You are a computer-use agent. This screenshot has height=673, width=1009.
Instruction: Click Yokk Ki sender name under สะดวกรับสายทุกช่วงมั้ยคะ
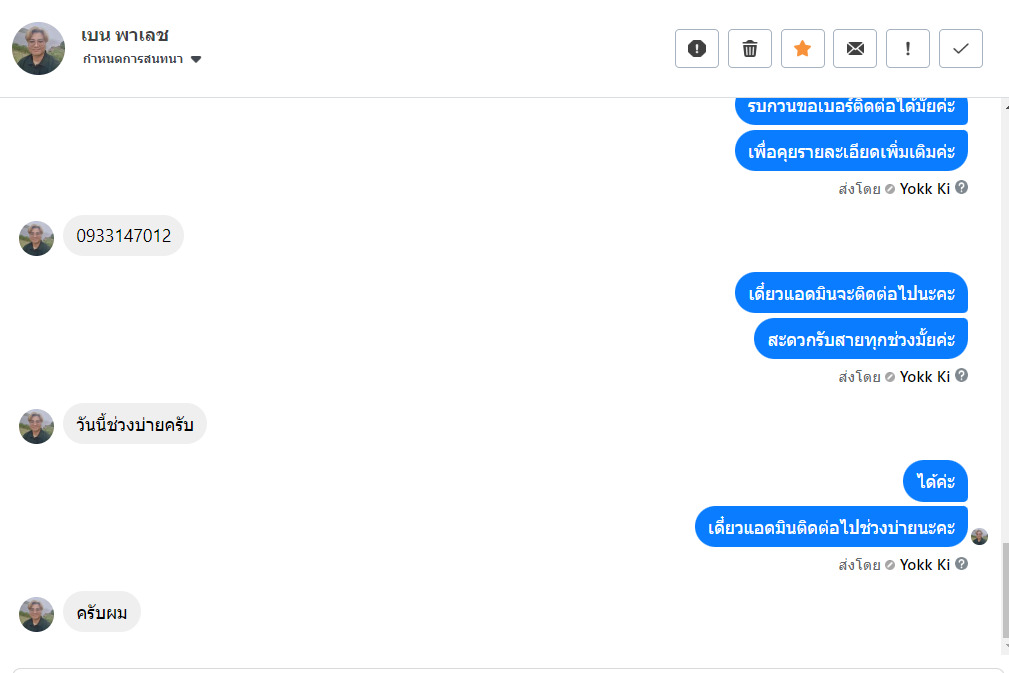point(924,377)
